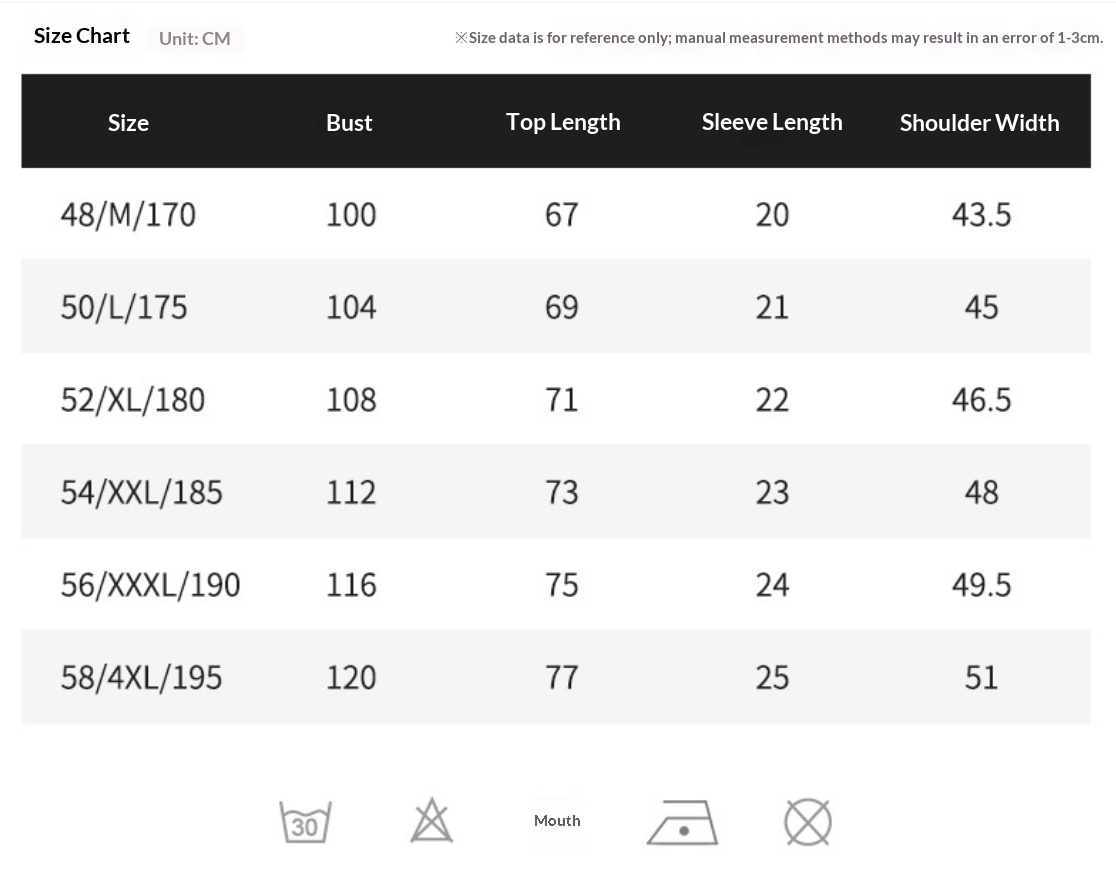Click the wash at 30 degrees icon
The image size is (1116, 887).
(305, 822)
